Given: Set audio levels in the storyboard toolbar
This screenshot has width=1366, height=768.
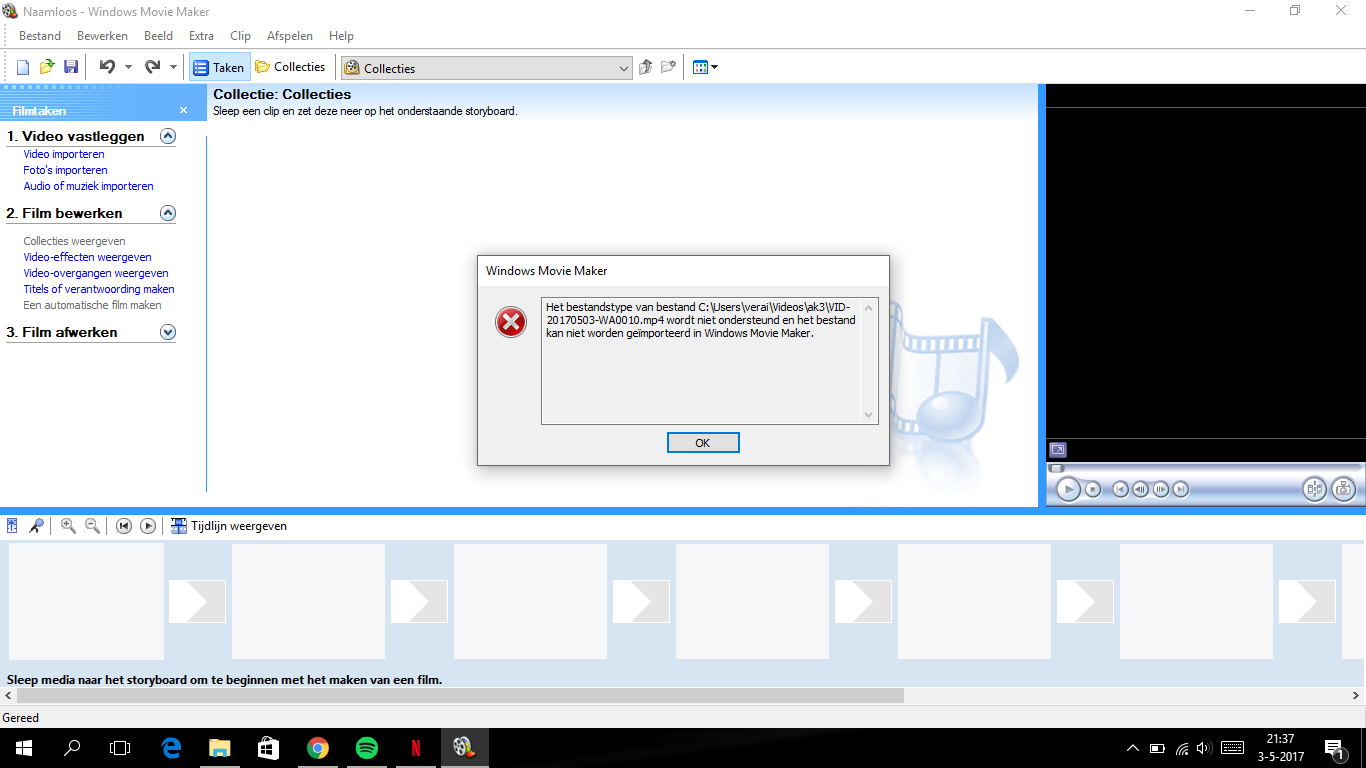Looking at the screenshot, I should 13,526.
